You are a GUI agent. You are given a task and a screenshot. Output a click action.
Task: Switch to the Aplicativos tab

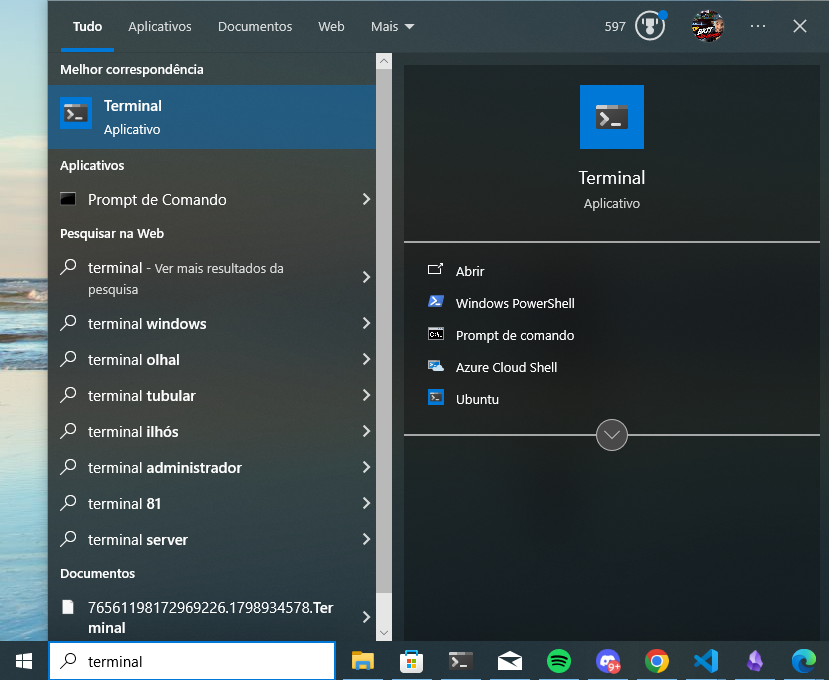(159, 27)
